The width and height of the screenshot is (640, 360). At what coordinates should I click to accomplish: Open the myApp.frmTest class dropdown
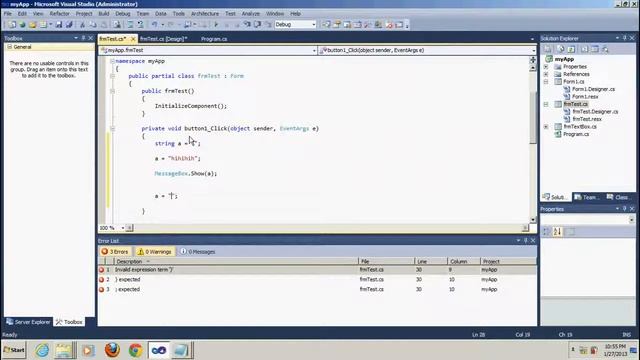click(314, 50)
